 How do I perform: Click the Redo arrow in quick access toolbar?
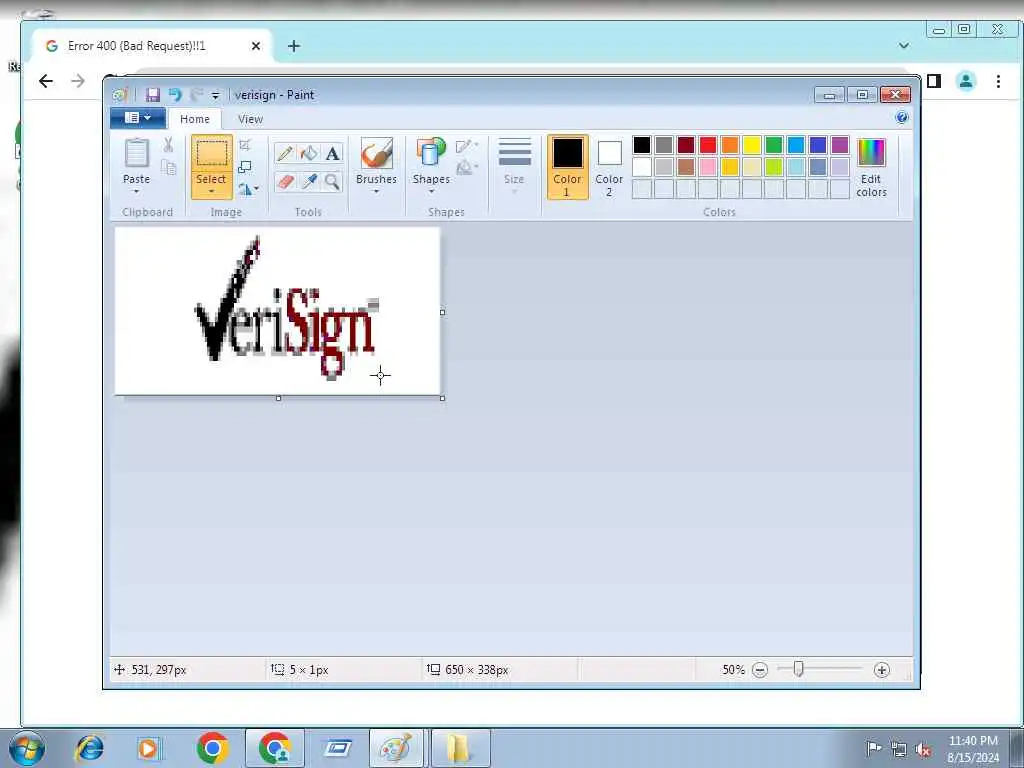196,95
